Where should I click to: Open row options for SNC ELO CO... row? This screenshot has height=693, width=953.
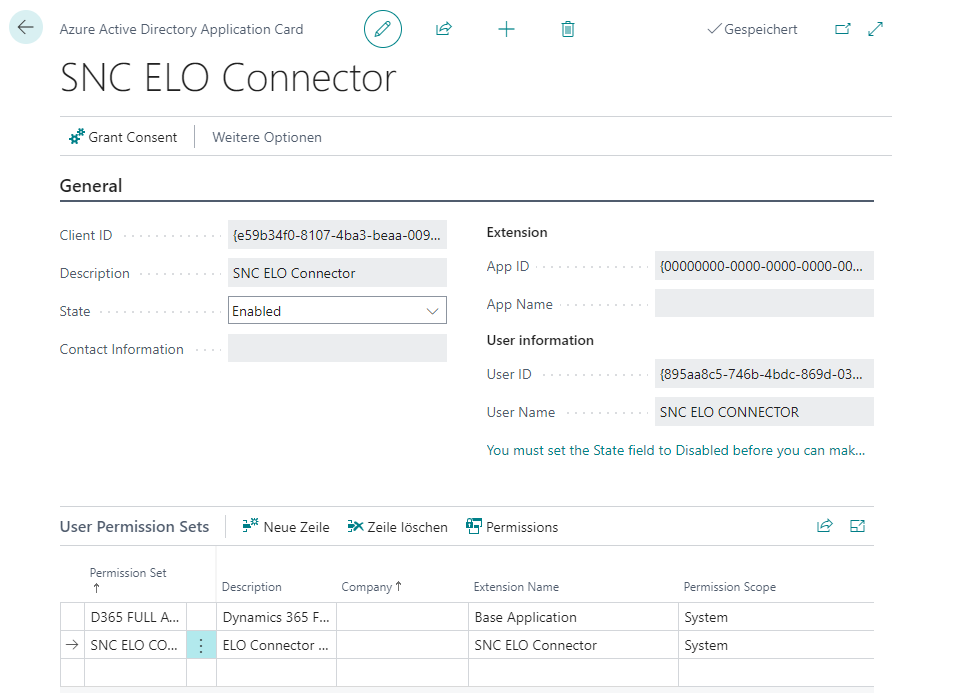point(201,645)
